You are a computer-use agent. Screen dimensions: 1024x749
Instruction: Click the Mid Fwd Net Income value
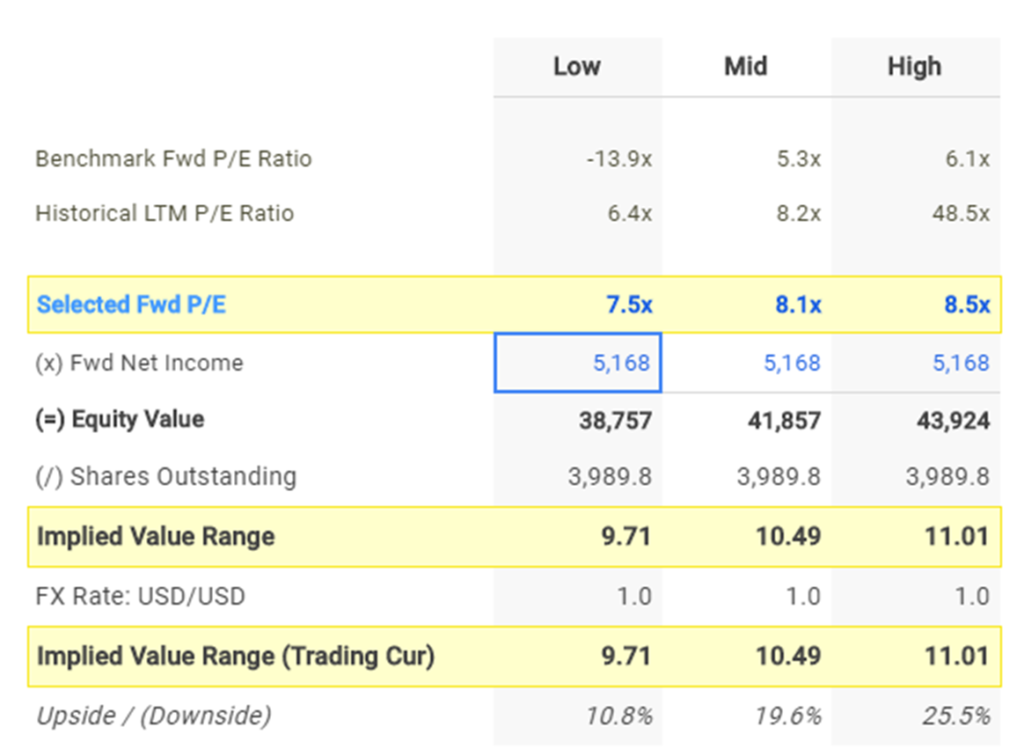pyautogui.click(x=791, y=363)
